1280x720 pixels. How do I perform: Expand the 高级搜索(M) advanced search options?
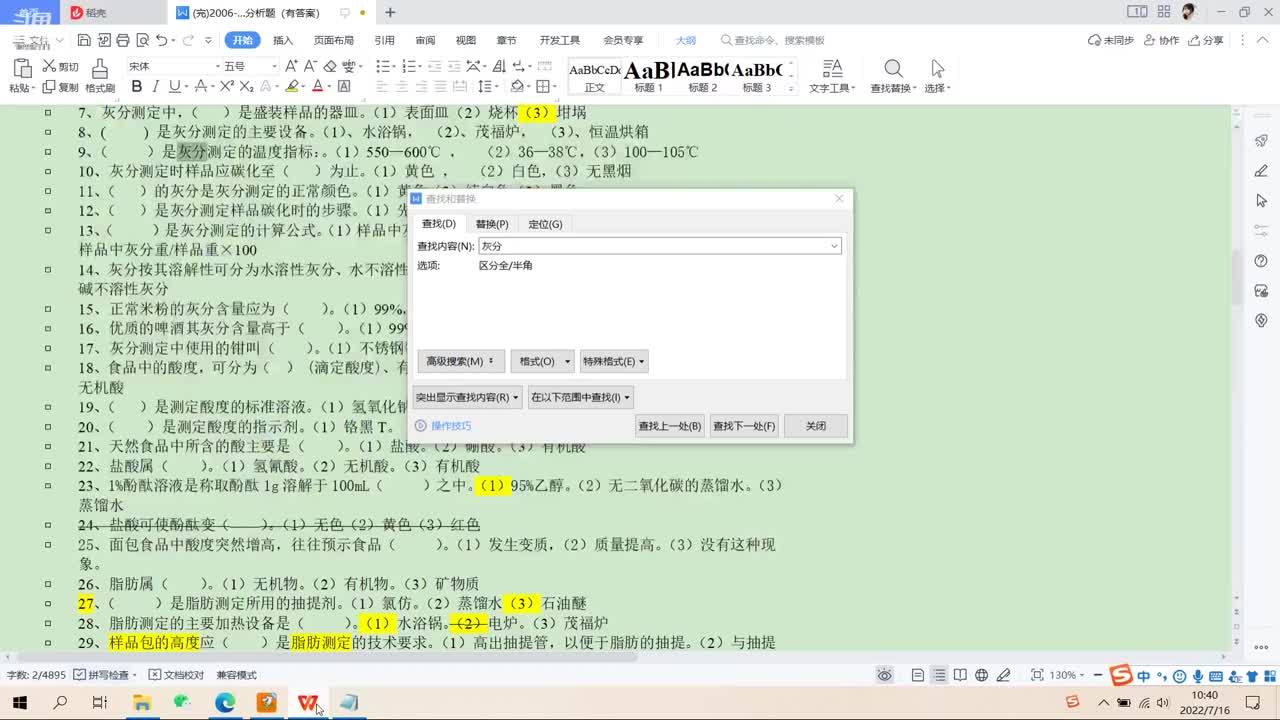(x=460, y=361)
